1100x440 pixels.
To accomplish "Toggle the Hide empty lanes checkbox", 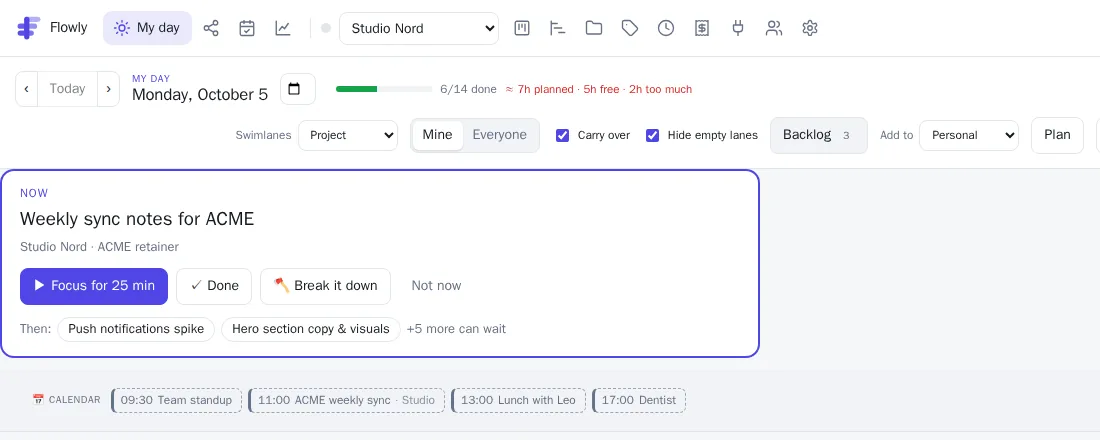I will (x=652, y=135).
